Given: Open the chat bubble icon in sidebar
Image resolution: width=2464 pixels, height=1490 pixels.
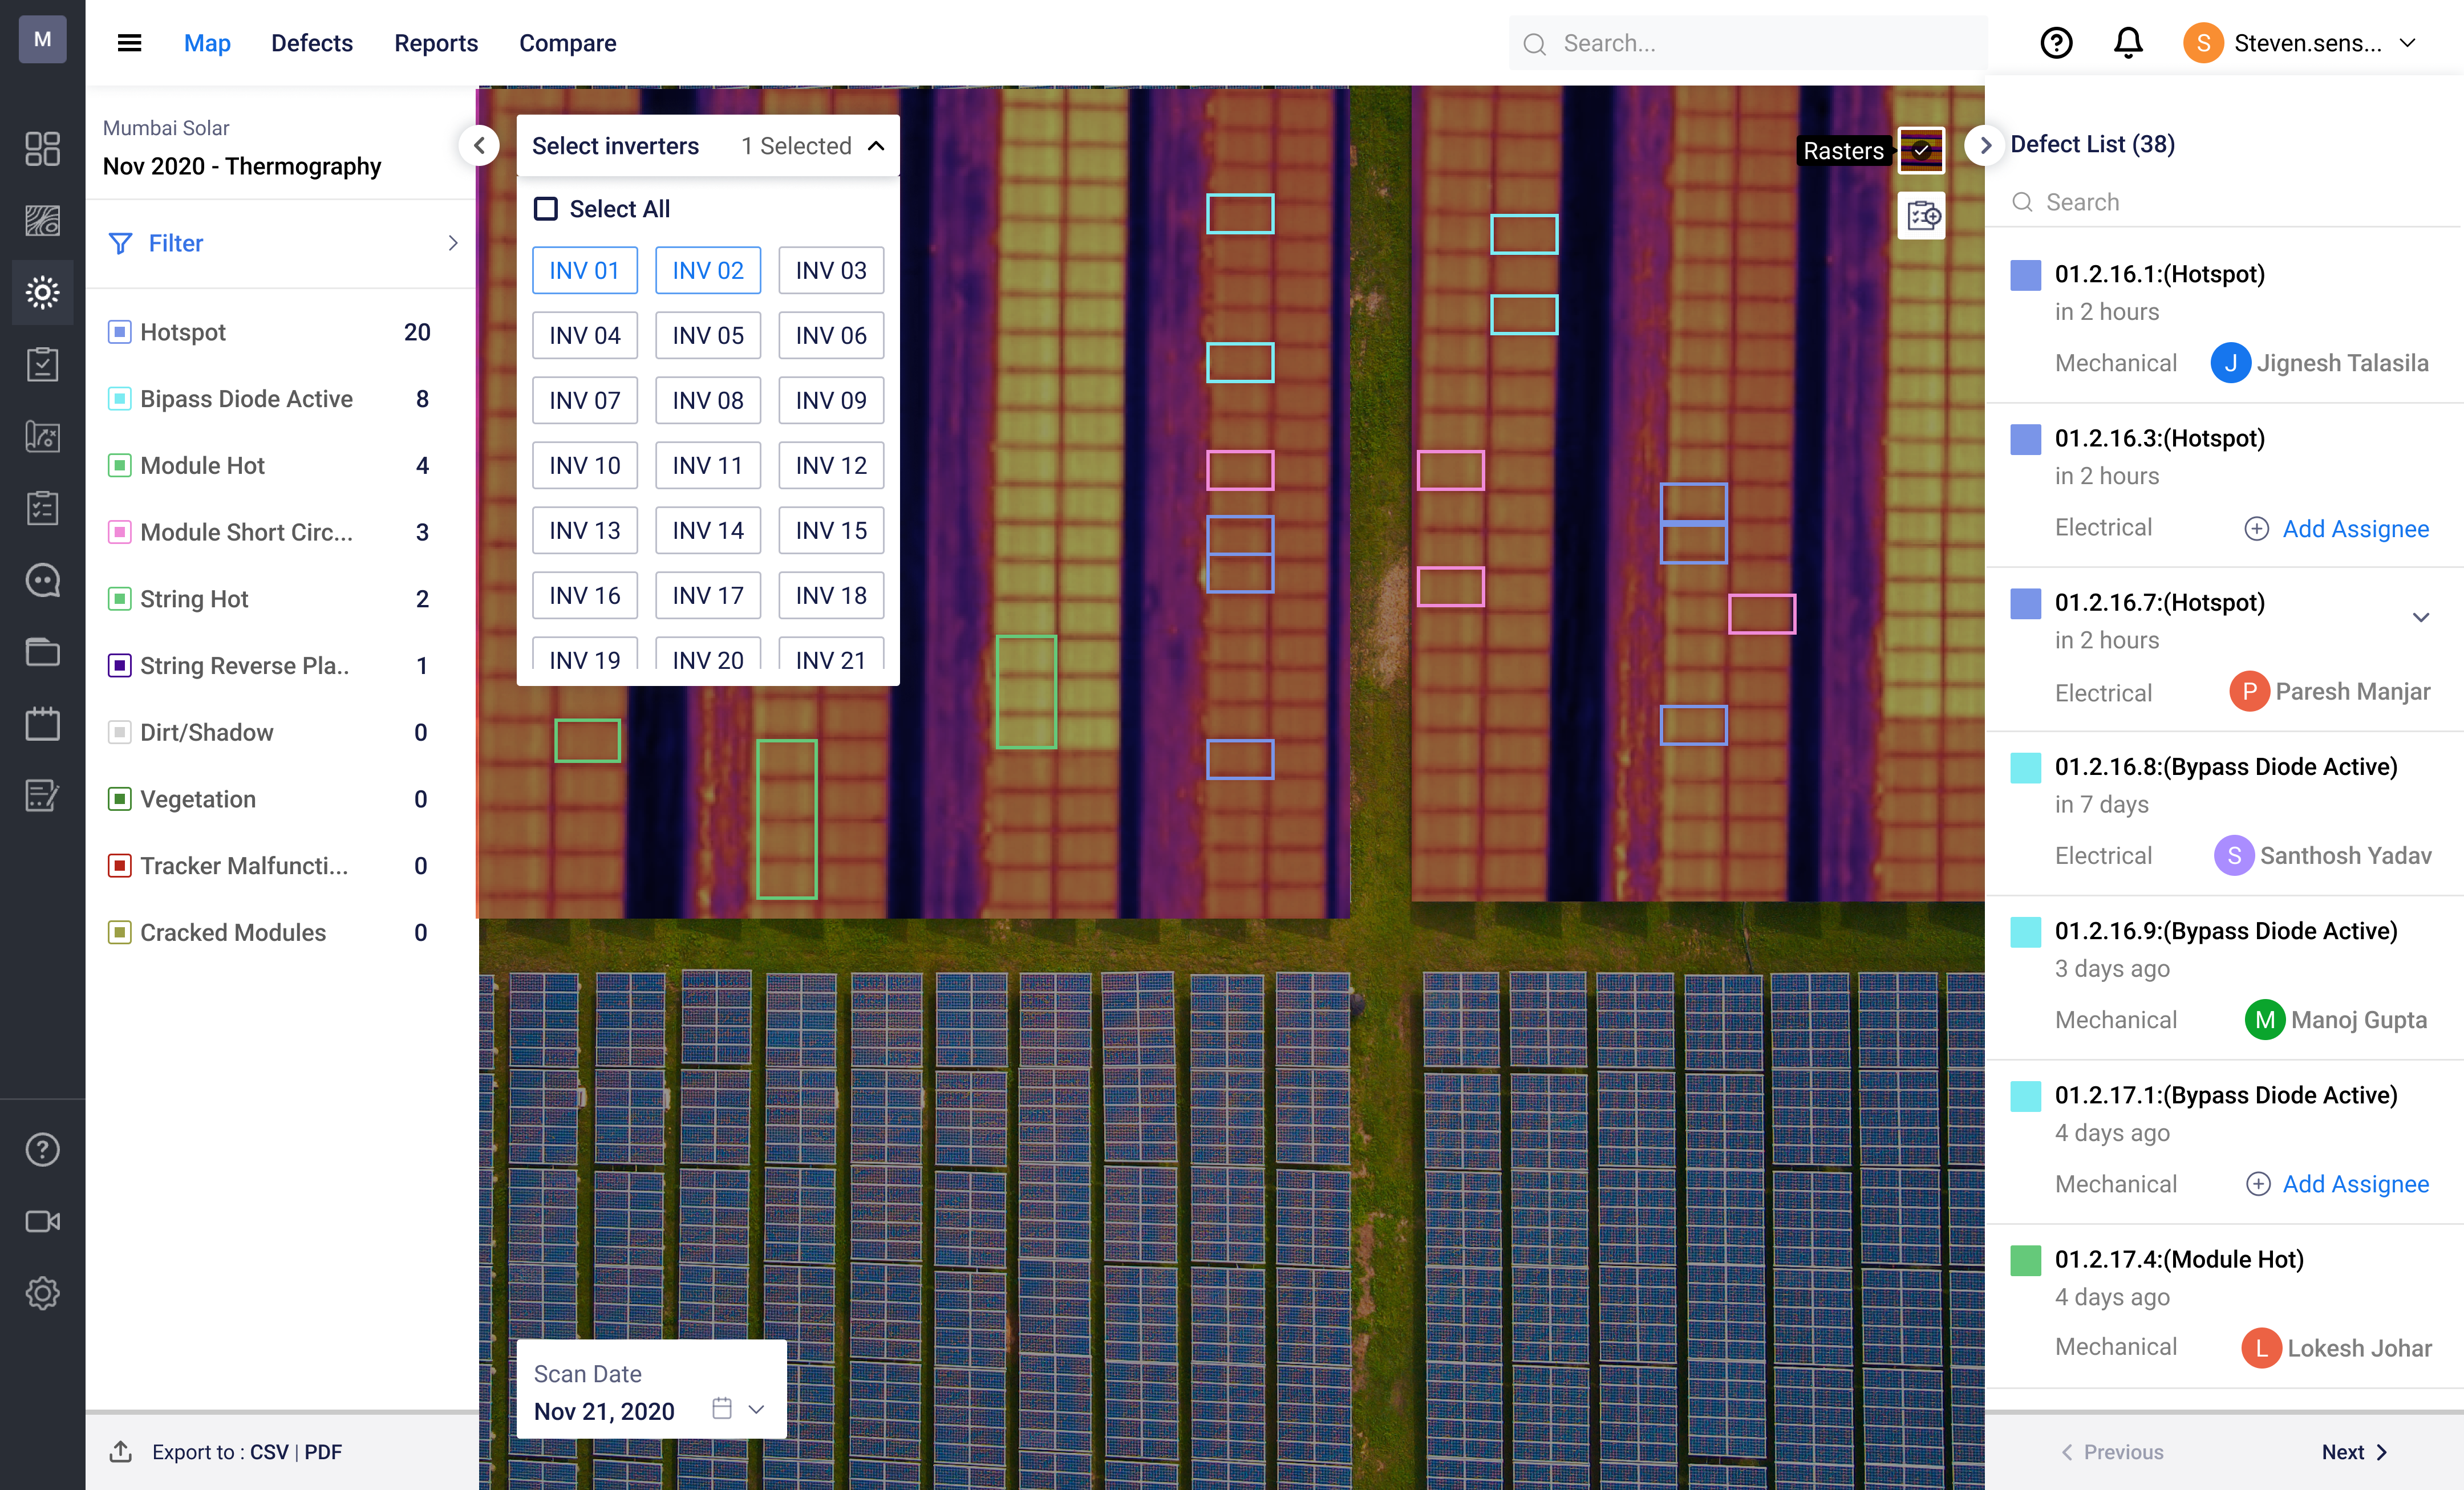Looking at the screenshot, I should pos(42,580).
